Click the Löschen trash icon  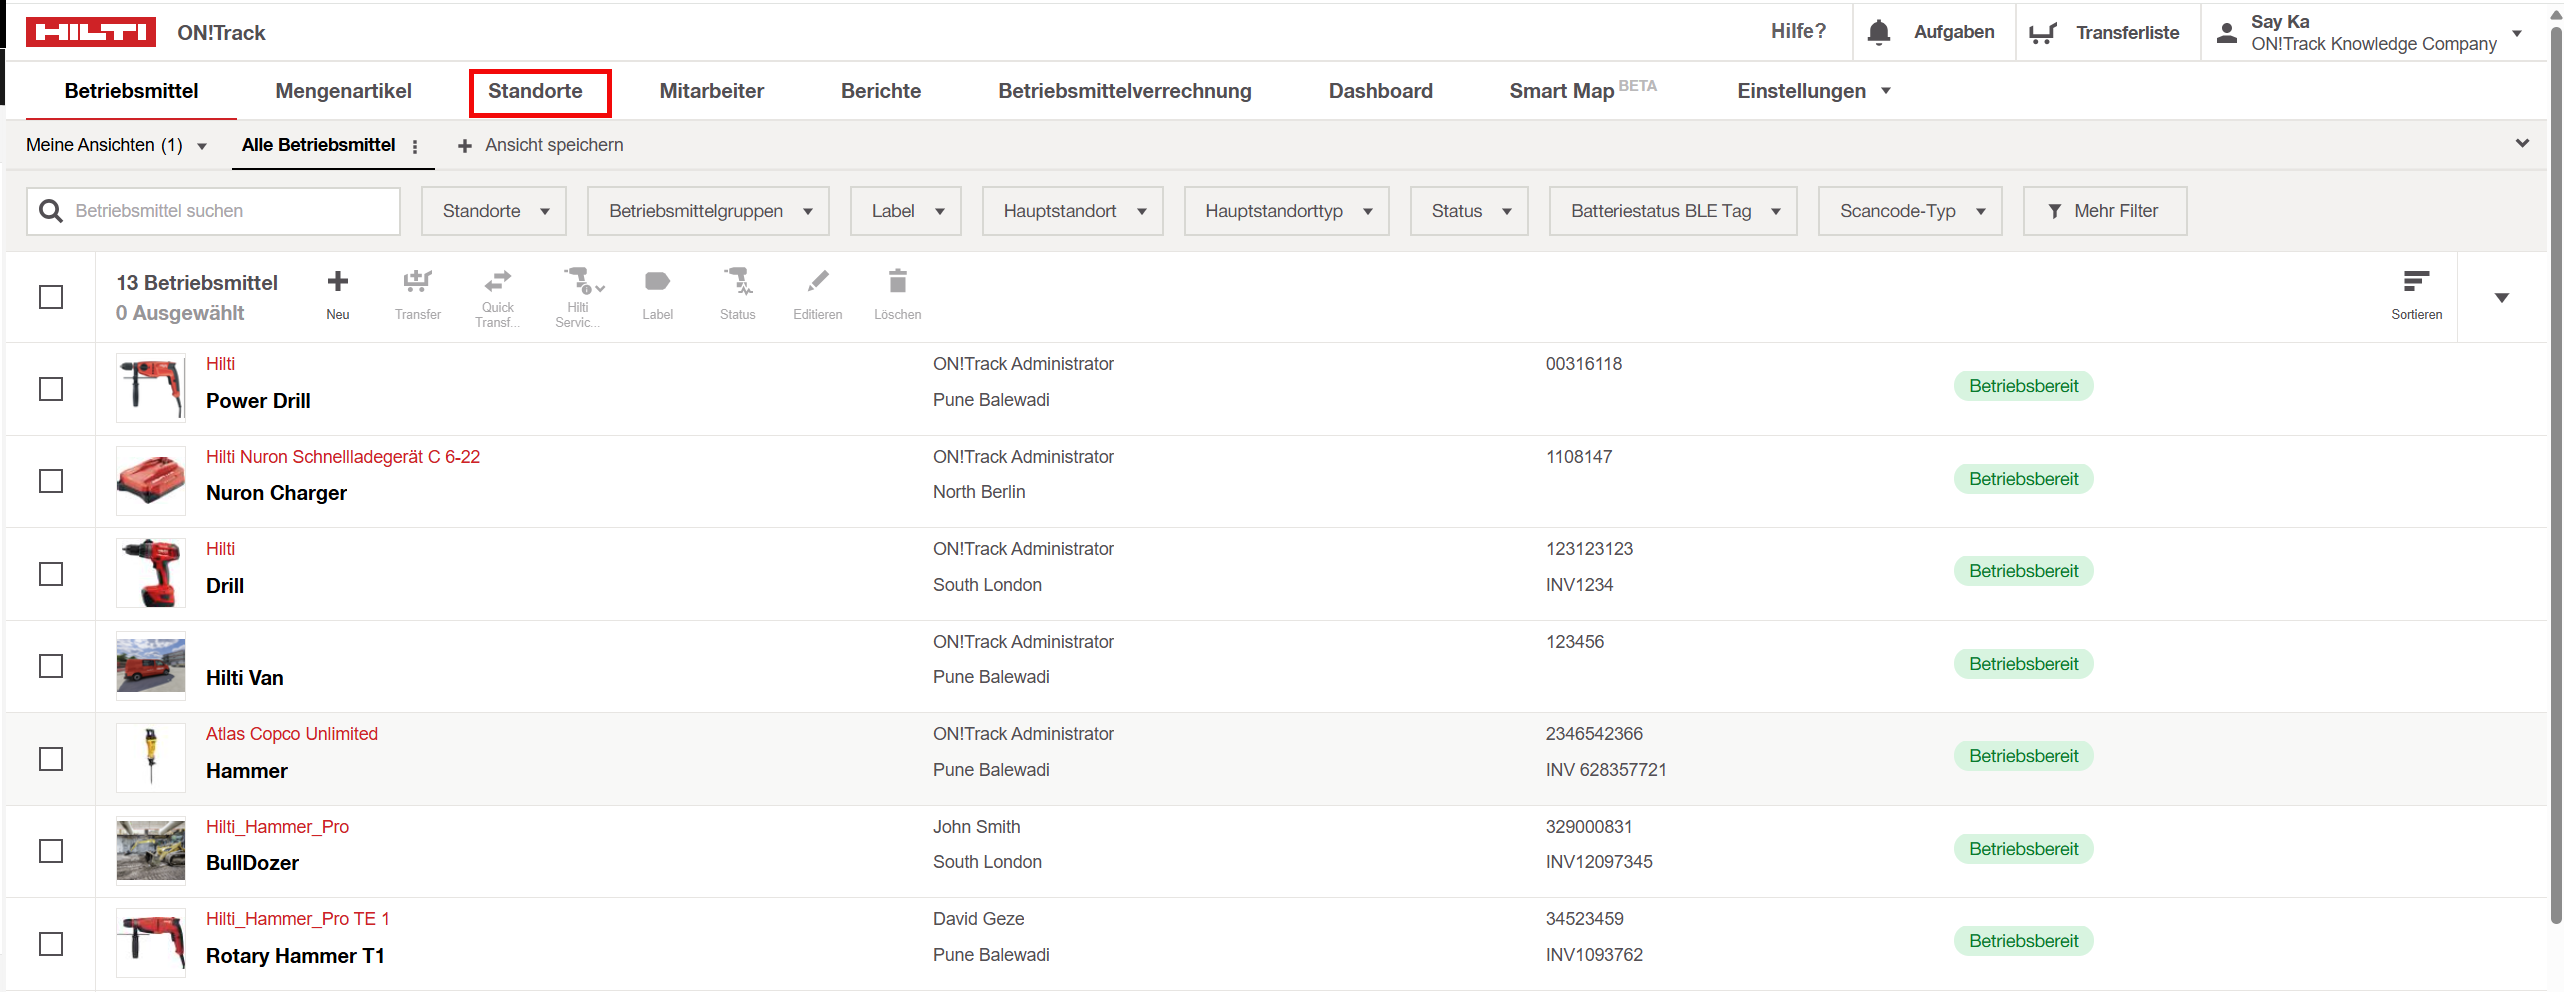coord(898,281)
